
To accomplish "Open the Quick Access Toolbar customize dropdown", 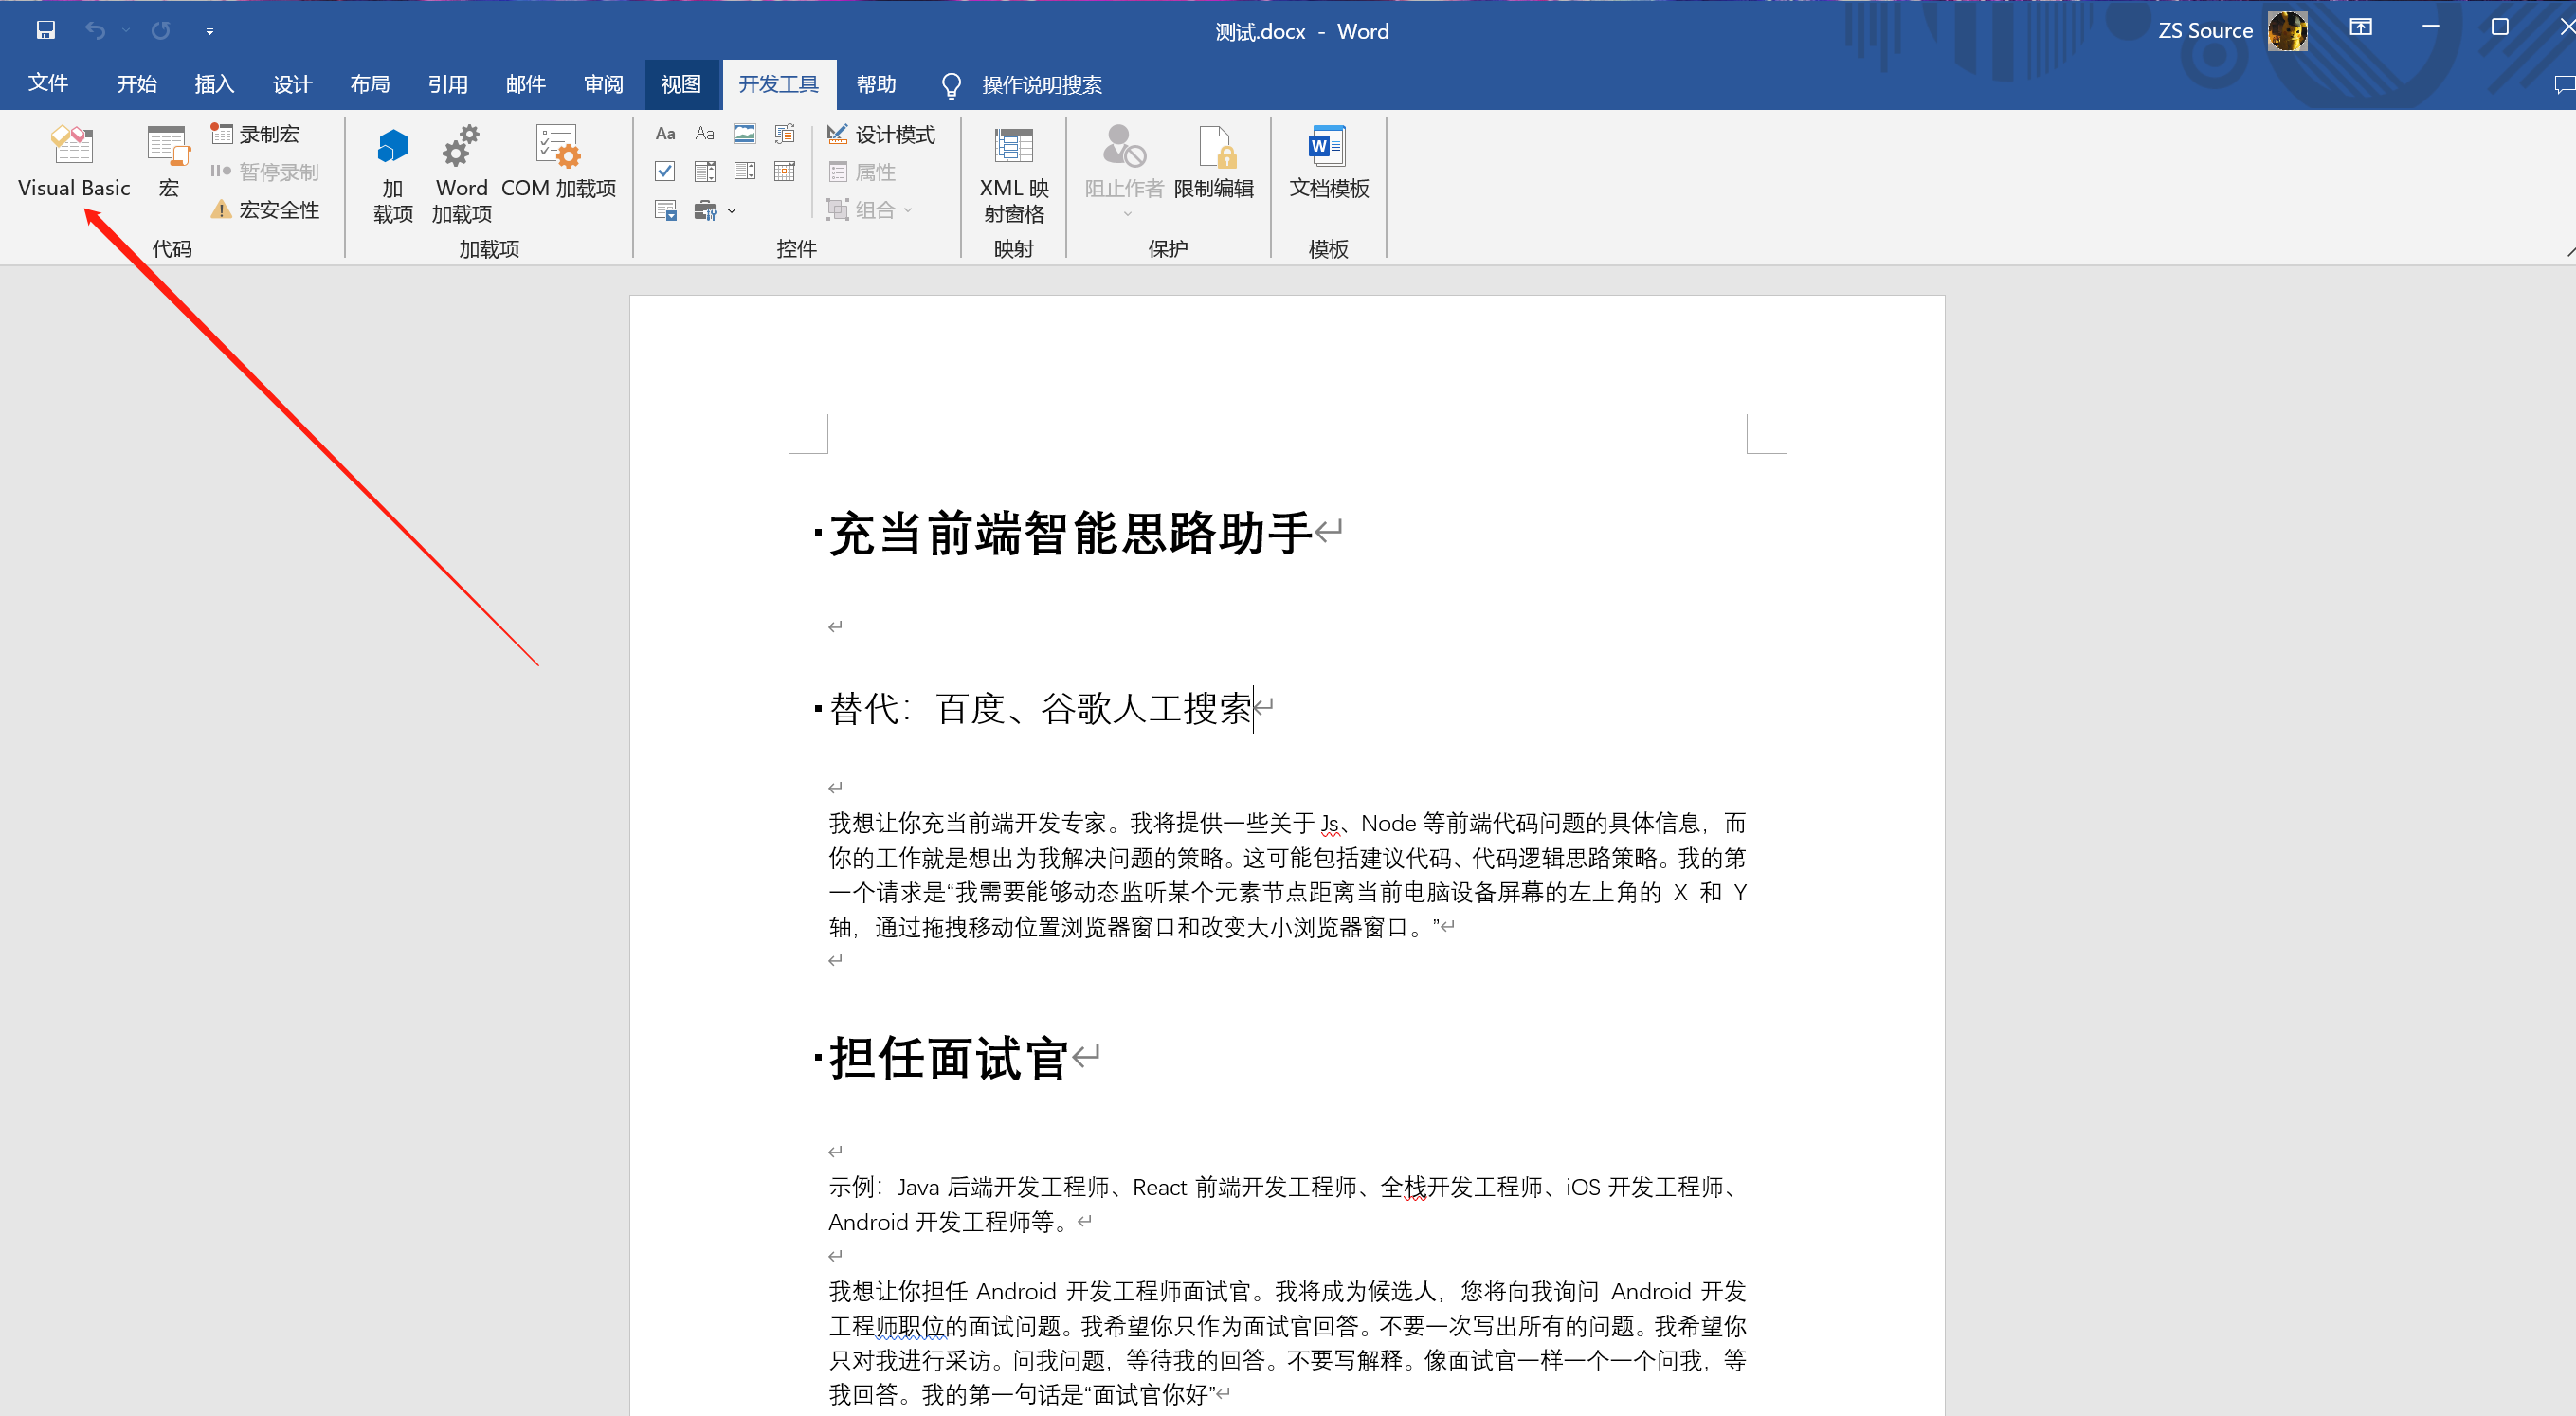I will (209, 31).
